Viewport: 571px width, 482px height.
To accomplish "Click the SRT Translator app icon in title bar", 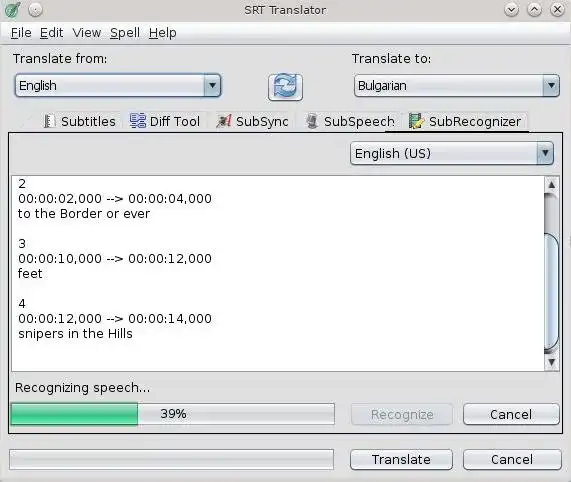I will click(12, 10).
